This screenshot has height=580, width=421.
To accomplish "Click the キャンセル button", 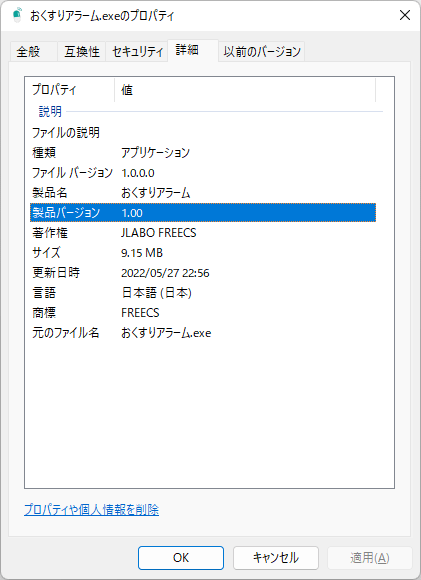I will point(276,558).
